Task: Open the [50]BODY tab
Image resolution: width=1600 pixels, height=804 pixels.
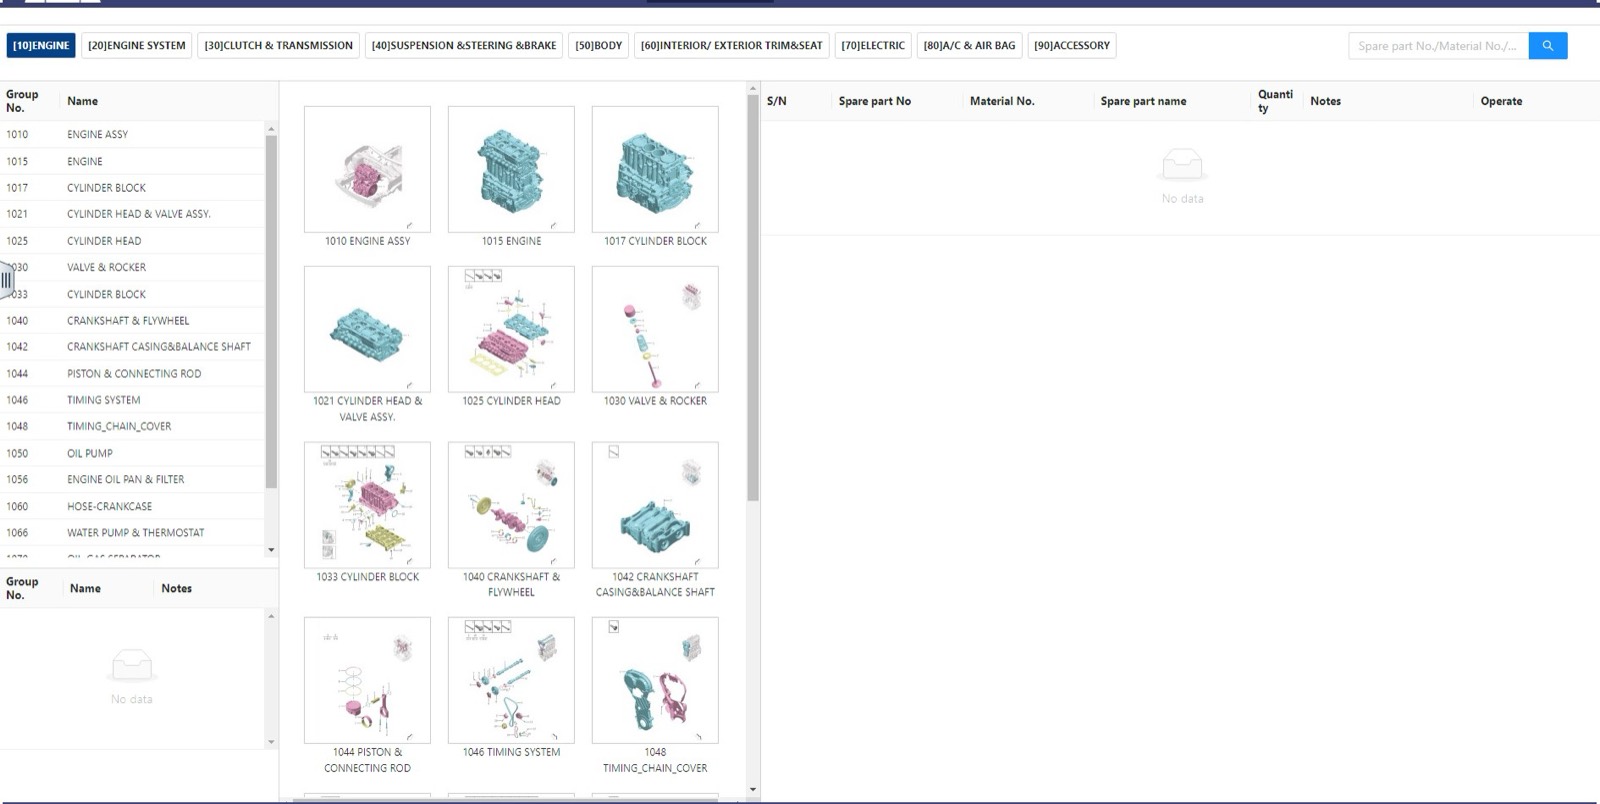Action: [x=599, y=46]
